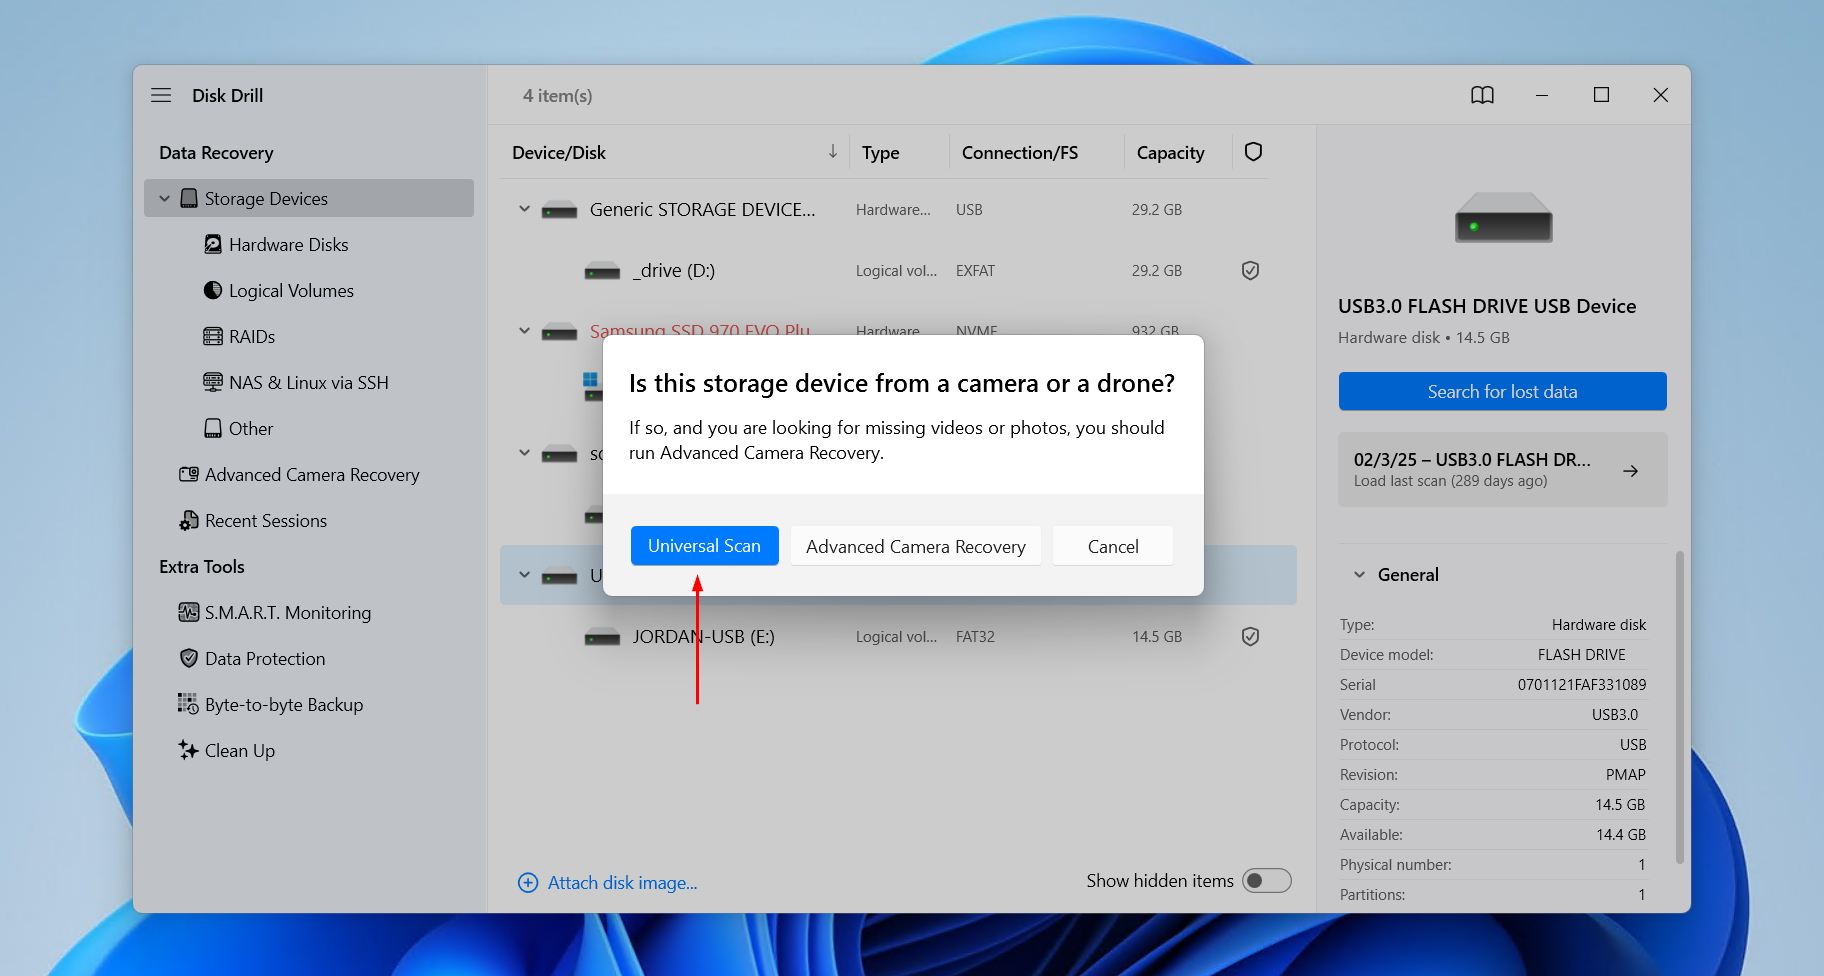The width and height of the screenshot is (1824, 976).
Task: Click the Device/Disk sort arrow
Action: click(x=832, y=152)
